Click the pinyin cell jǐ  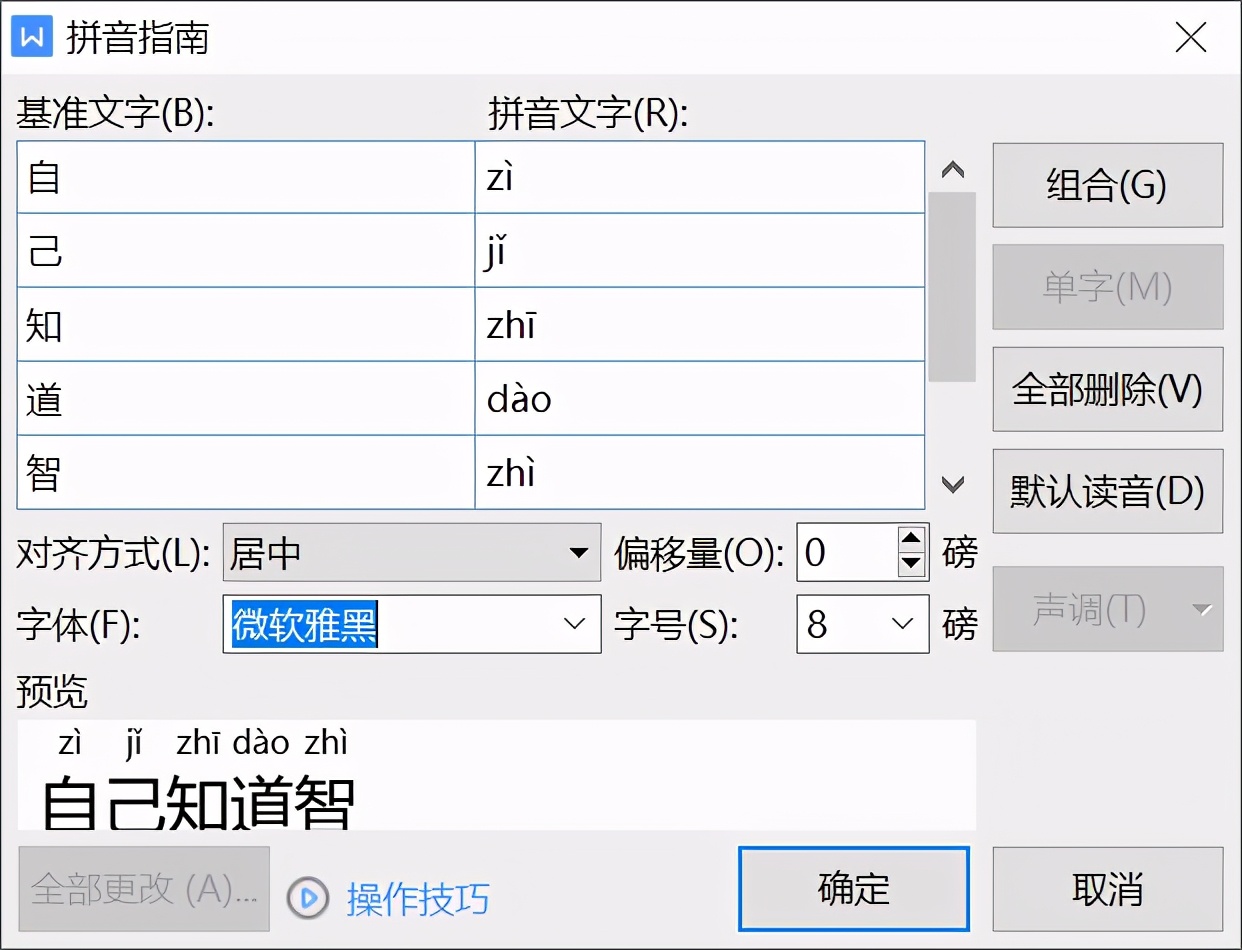(x=700, y=251)
